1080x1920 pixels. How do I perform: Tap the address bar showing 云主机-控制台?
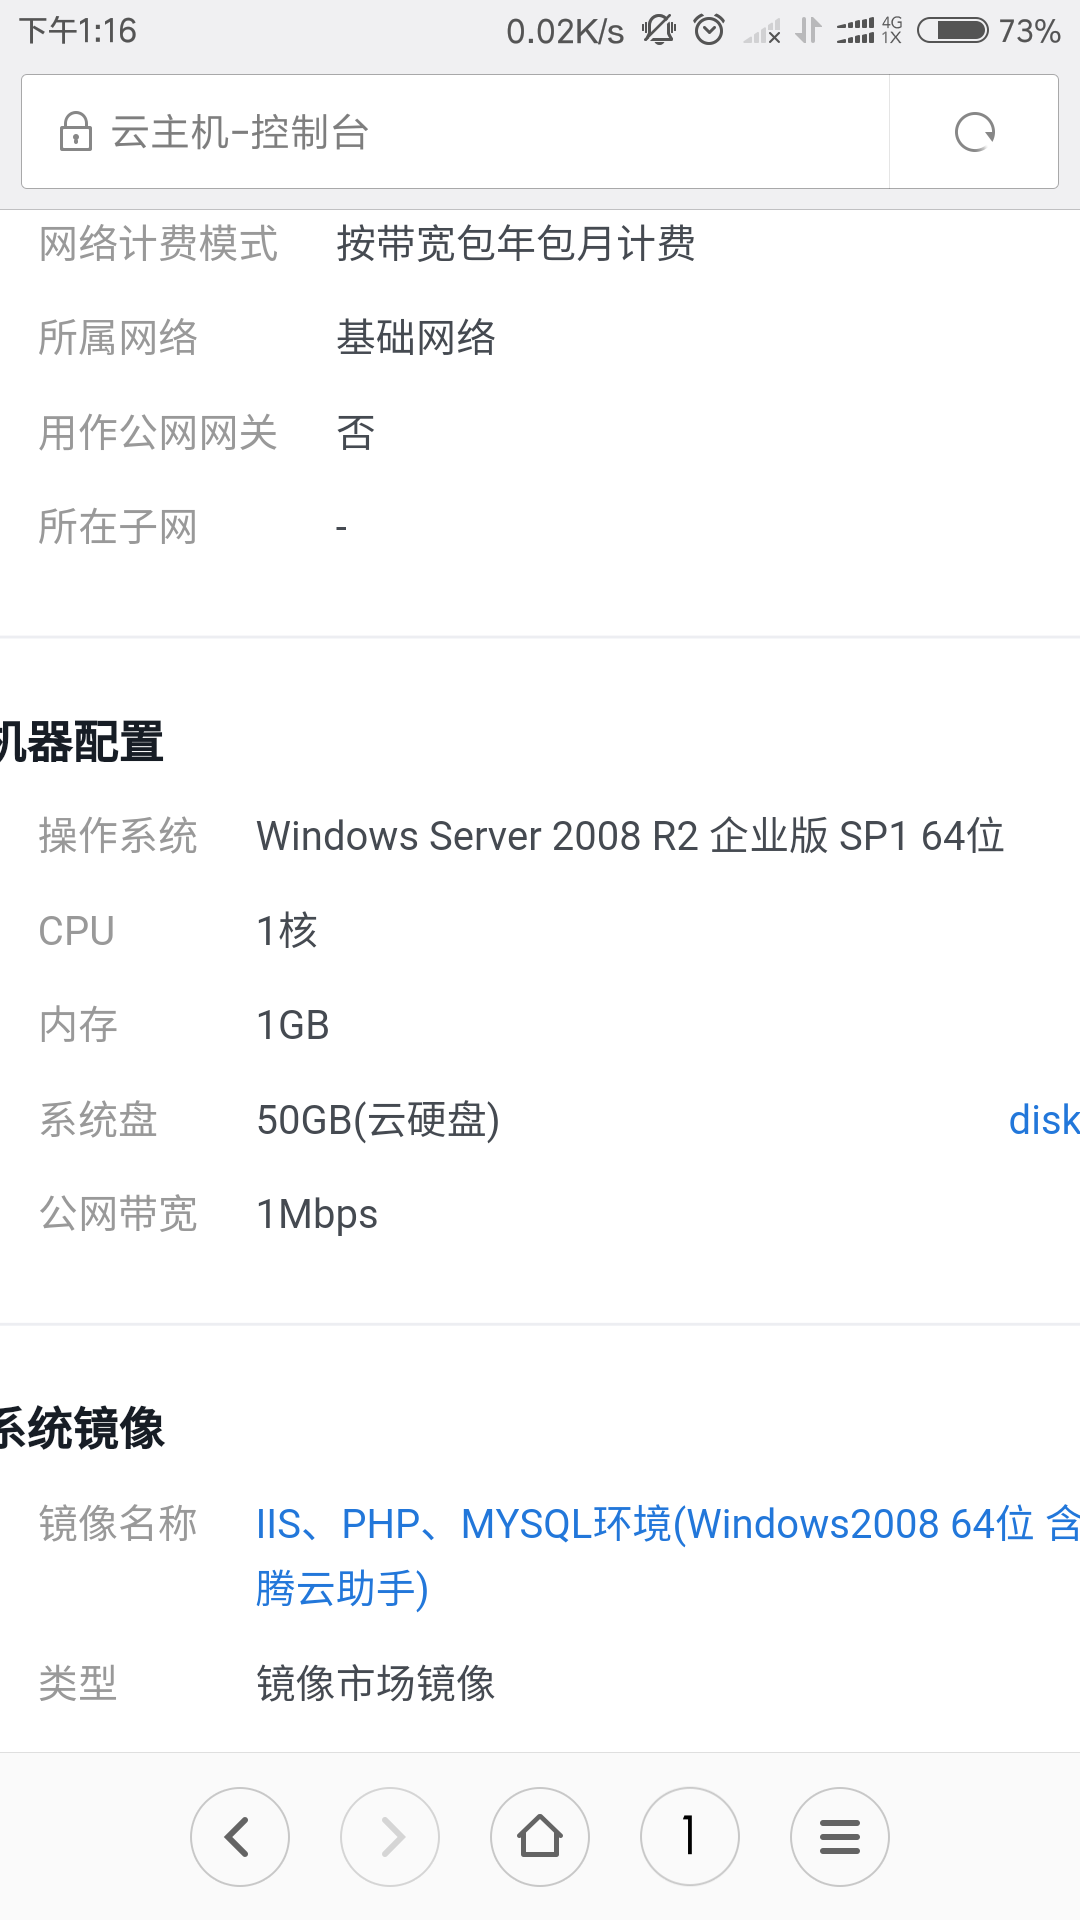tap(450, 131)
